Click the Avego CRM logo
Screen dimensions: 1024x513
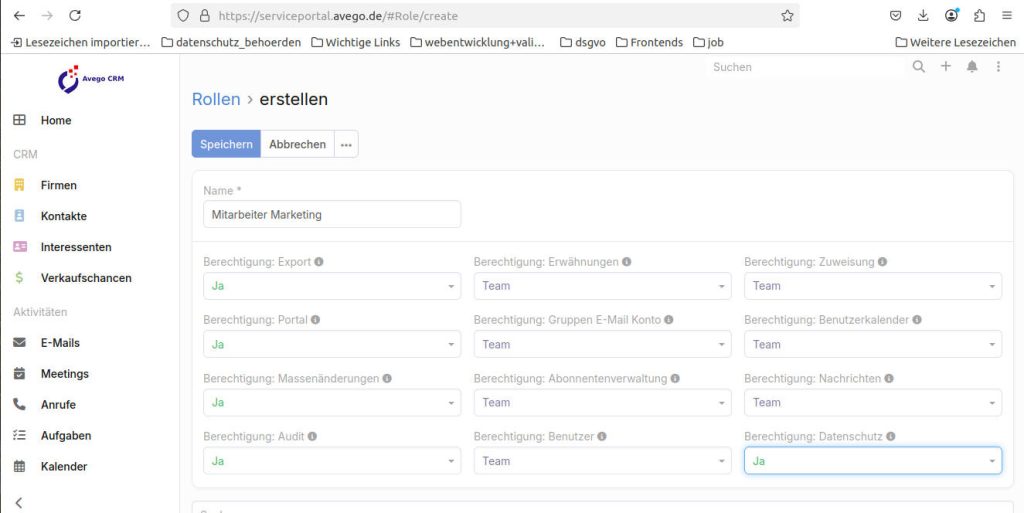(90, 80)
